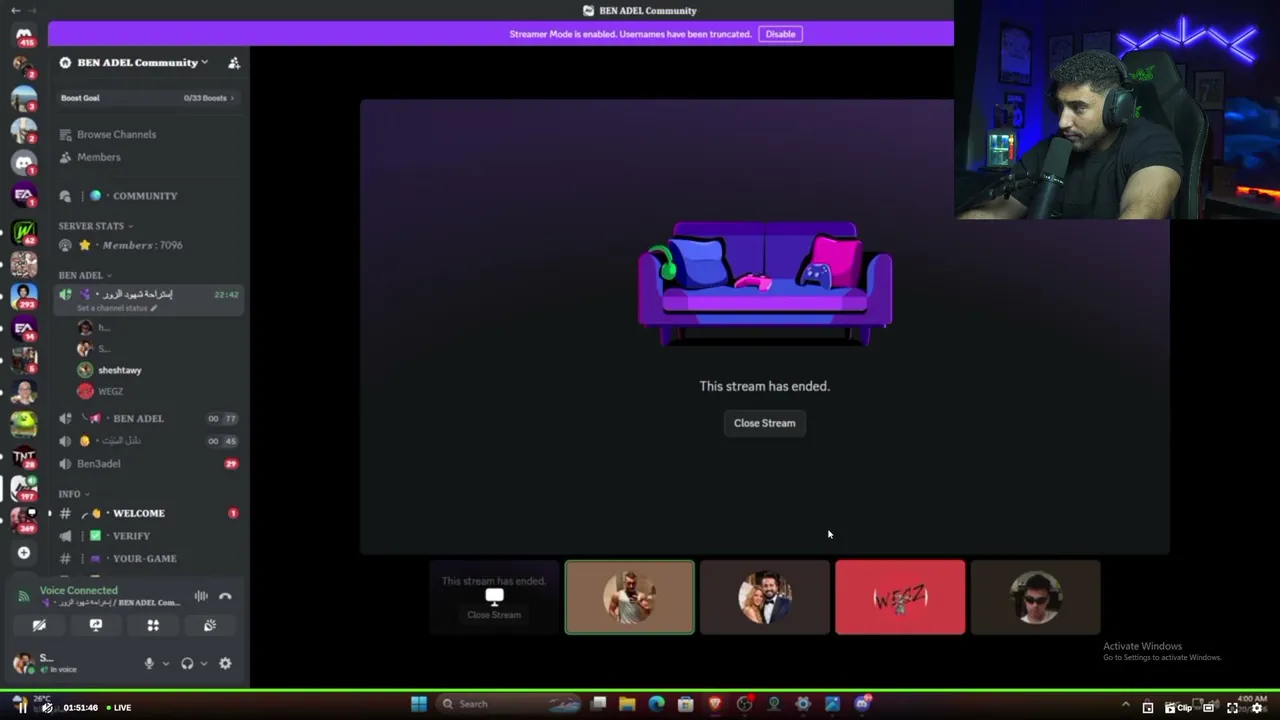Viewport: 1280px width, 720px height.
Task: Open headphone output device options arrow
Action: pyautogui.click(x=204, y=663)
